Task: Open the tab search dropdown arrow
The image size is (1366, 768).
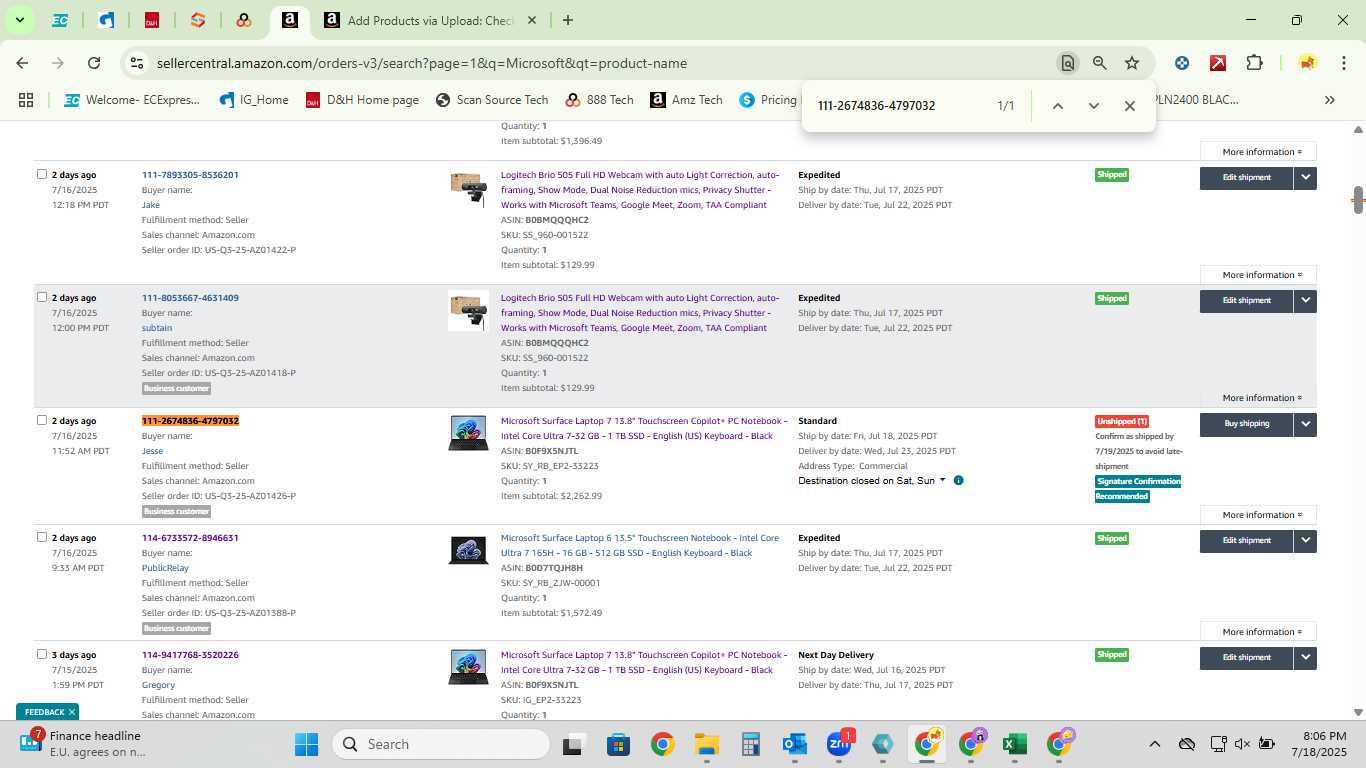Action: (19, 20)
